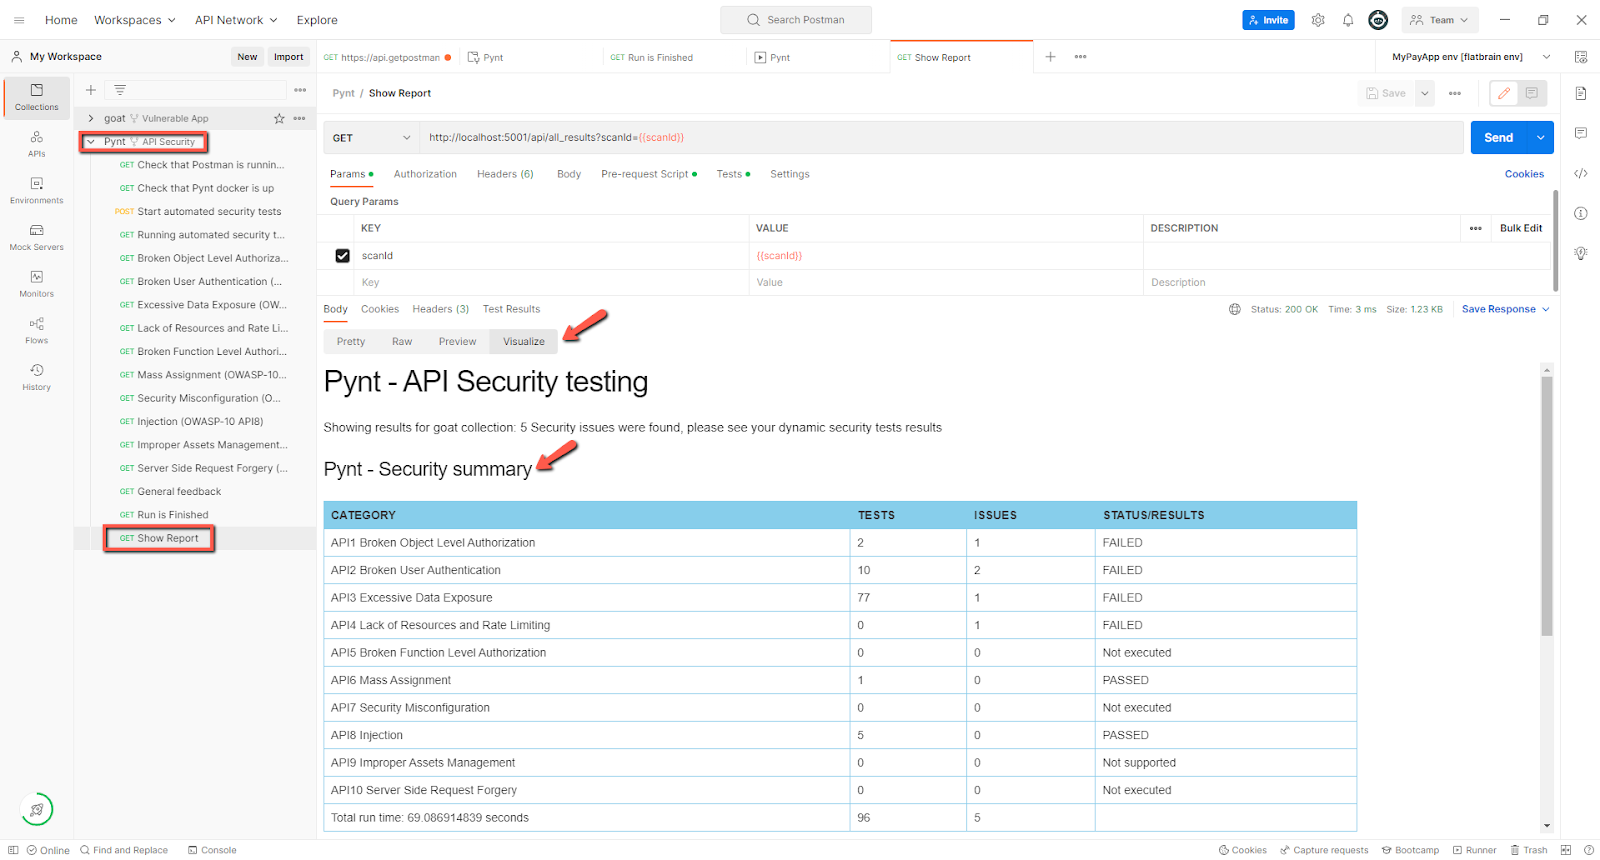Expand the goat collection
The width and height of the screenshot is (1600, 860).
point(91,118)
